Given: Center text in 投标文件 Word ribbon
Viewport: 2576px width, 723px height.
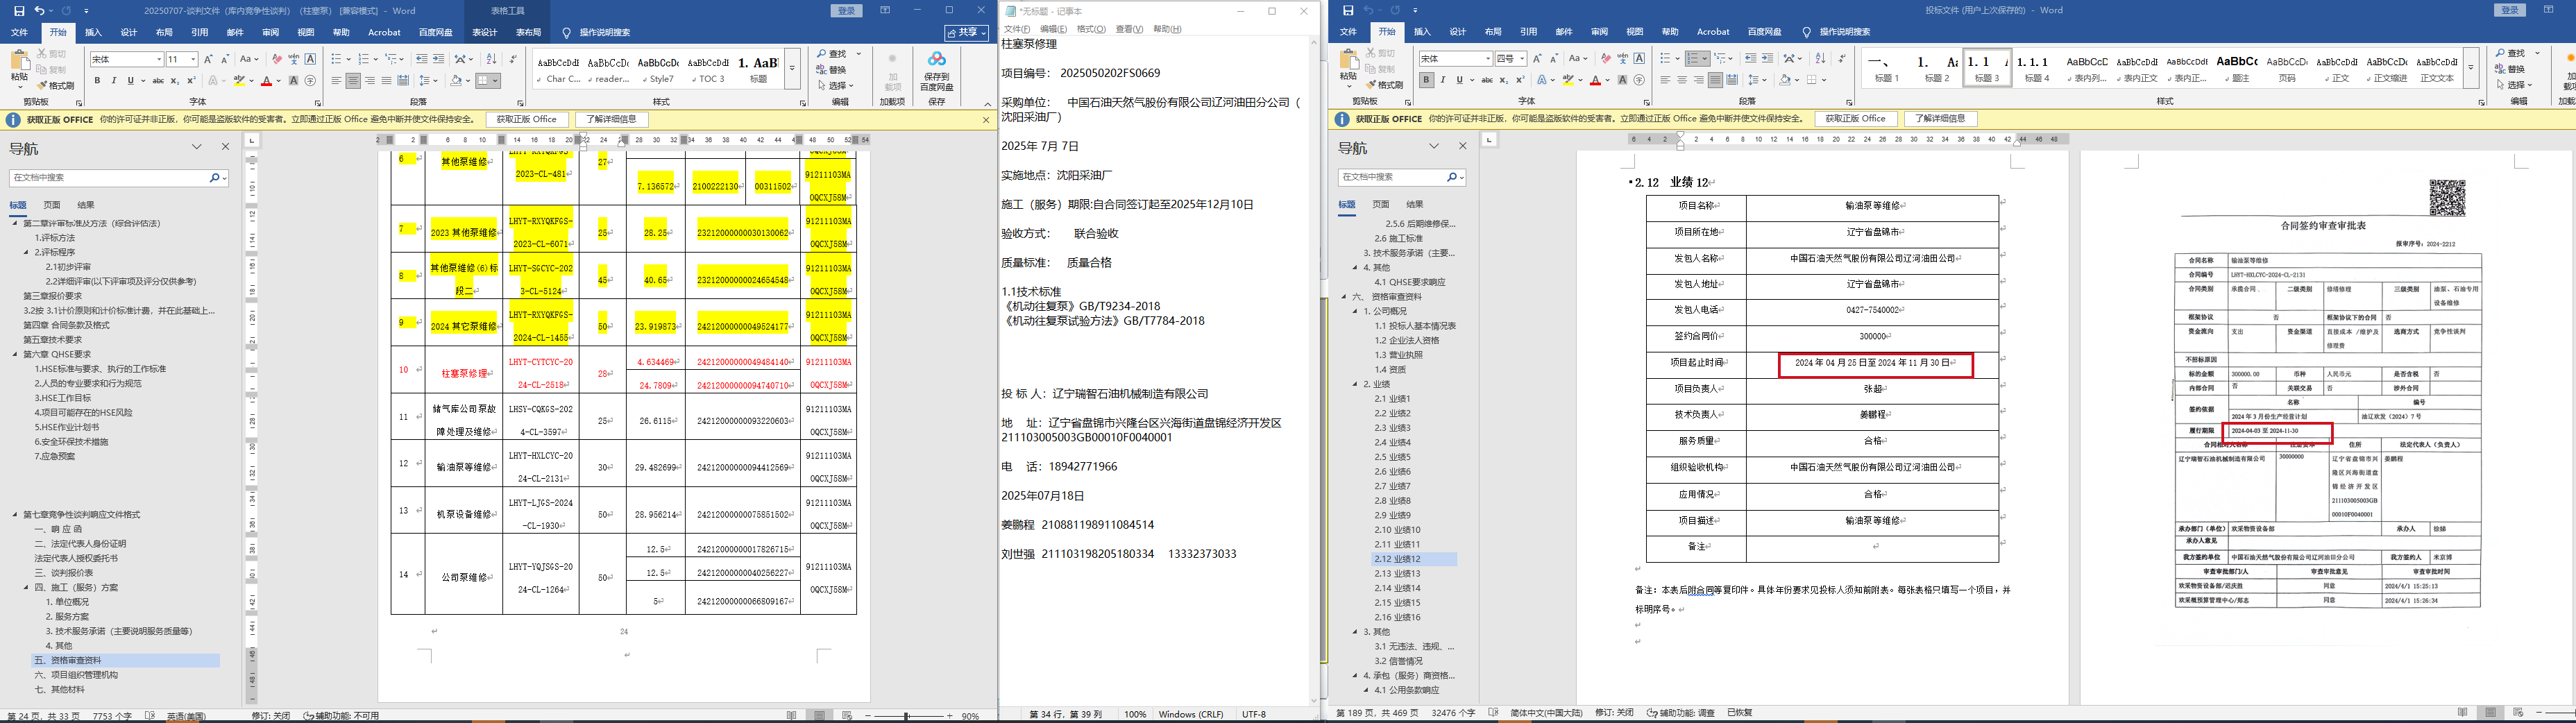Looking at the screenshot, I should 1682,80.
